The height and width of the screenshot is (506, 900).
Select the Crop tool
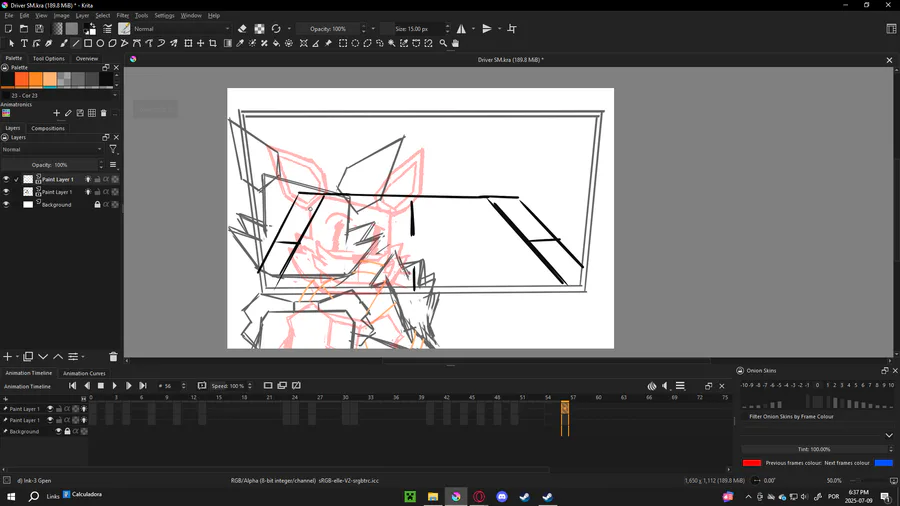(213, 43)
